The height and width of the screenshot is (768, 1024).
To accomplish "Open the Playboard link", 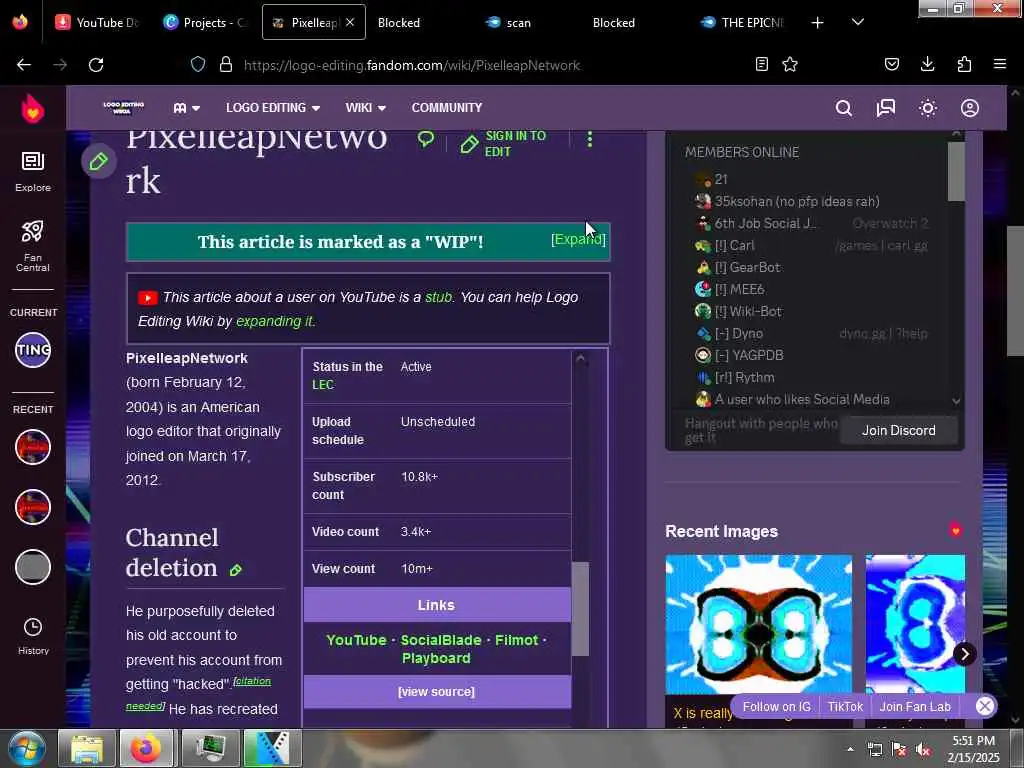I will (436, 658).
